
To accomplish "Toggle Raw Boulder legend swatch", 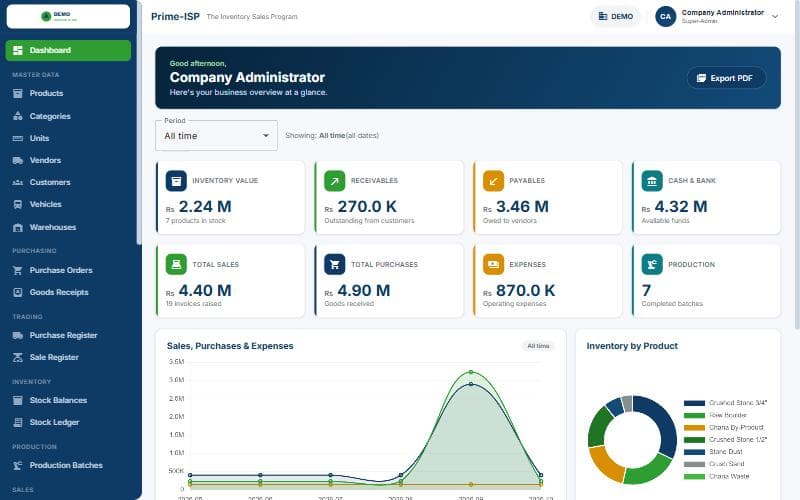I will click(x=694, y=415).
